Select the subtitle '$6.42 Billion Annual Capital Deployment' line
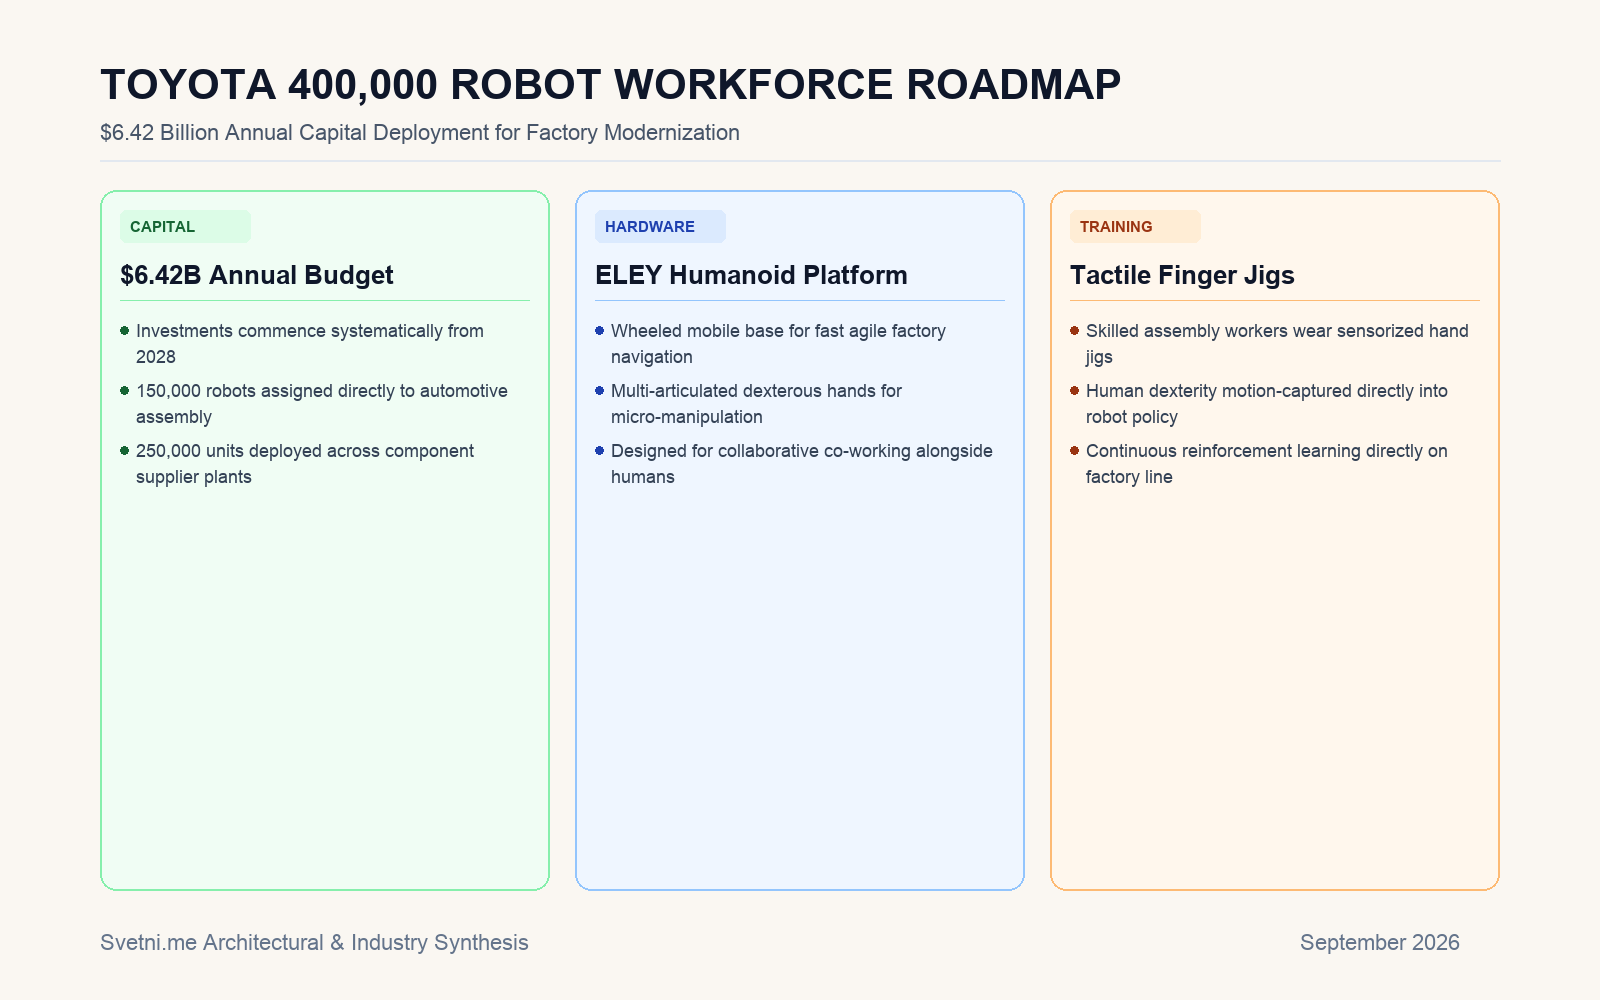The width and height of the screenshot is (1600, 1000). pos(420,132)
